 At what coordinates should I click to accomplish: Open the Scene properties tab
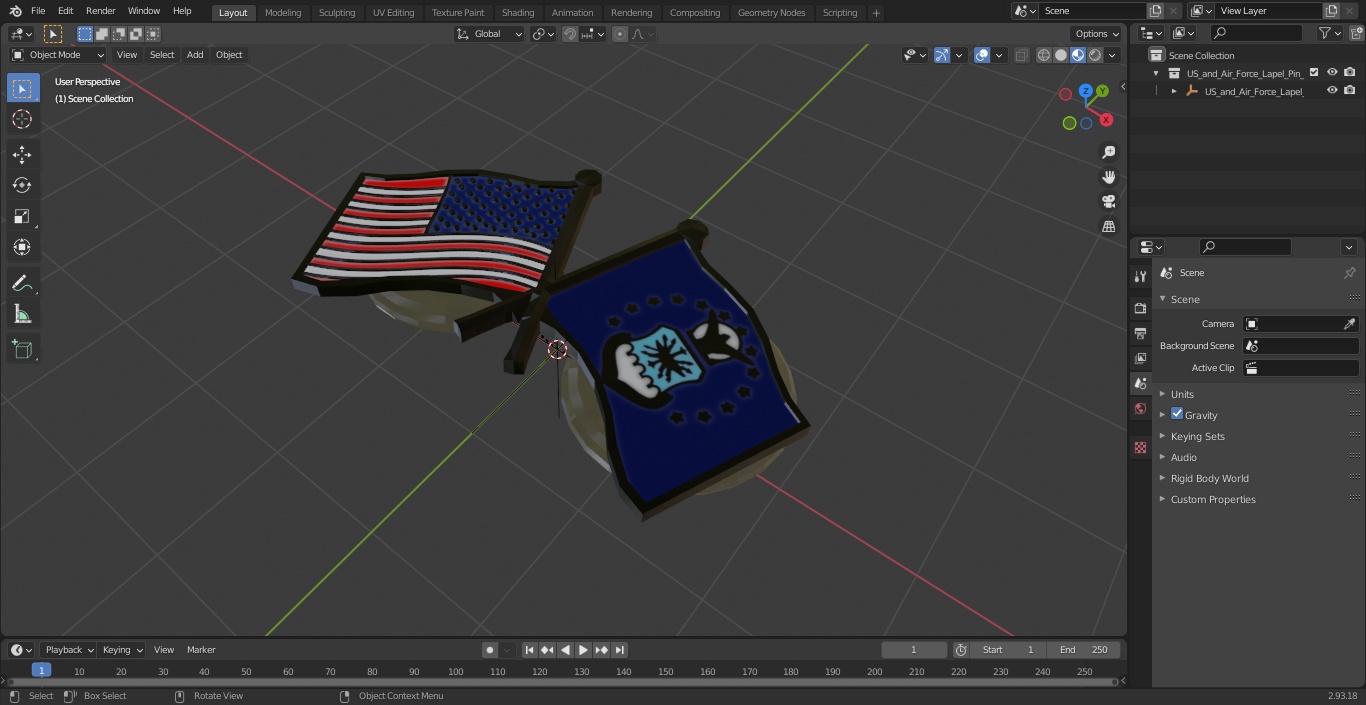tap(1140, 383)
